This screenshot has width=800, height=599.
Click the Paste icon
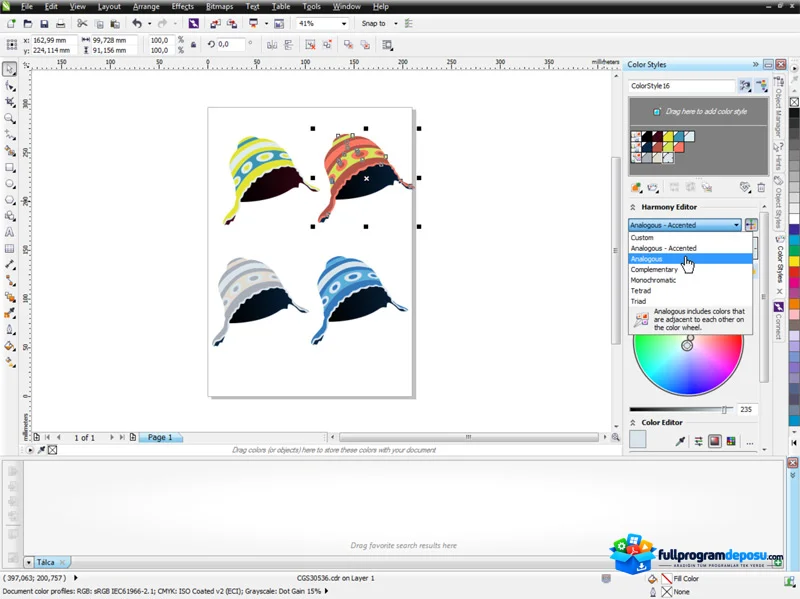coord(115,23)
